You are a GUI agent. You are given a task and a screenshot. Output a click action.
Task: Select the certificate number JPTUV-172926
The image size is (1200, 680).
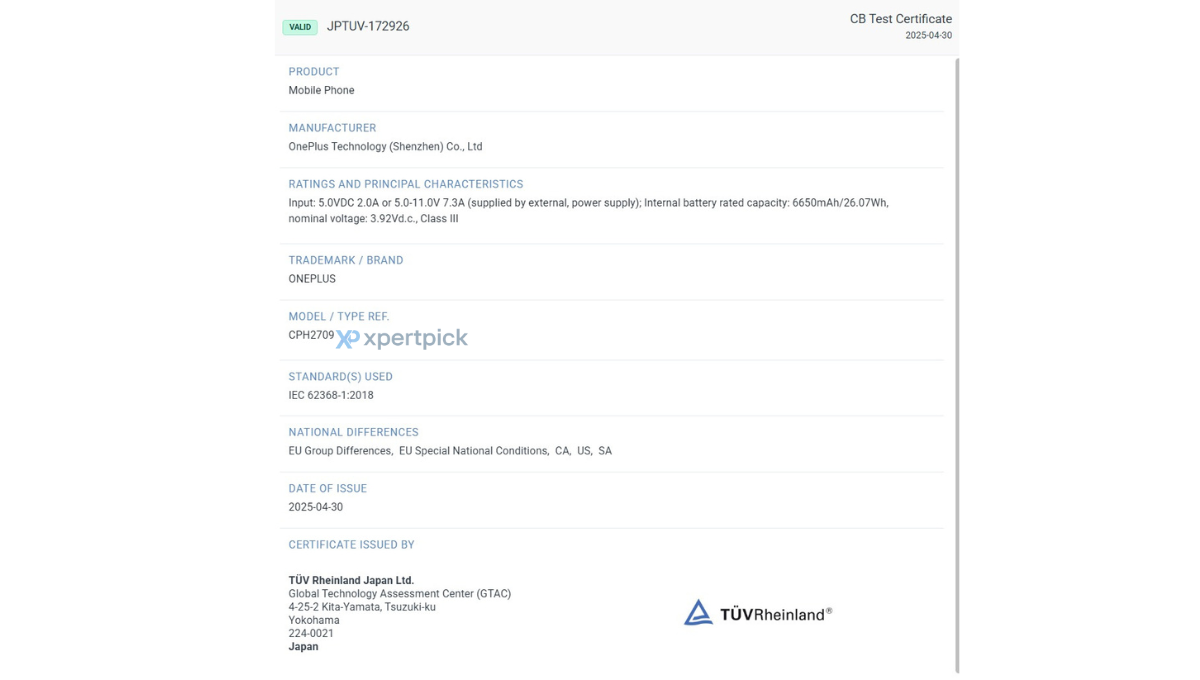click(x=368, y=26)
